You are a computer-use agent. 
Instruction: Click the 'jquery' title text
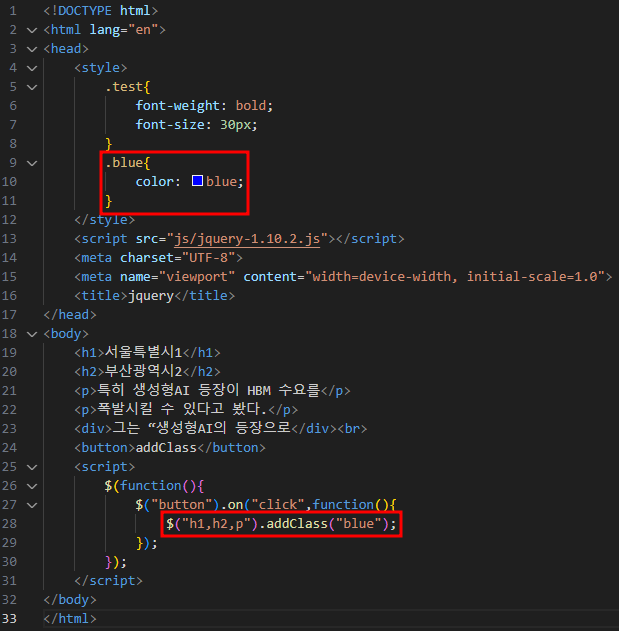click(x=151, y=296)
